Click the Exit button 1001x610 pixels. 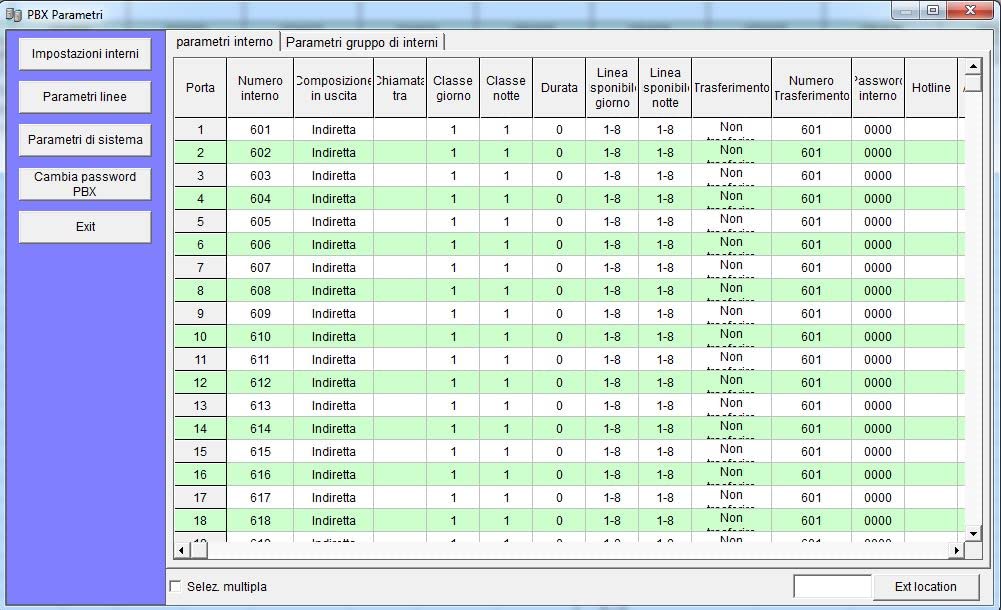point(85,227)
